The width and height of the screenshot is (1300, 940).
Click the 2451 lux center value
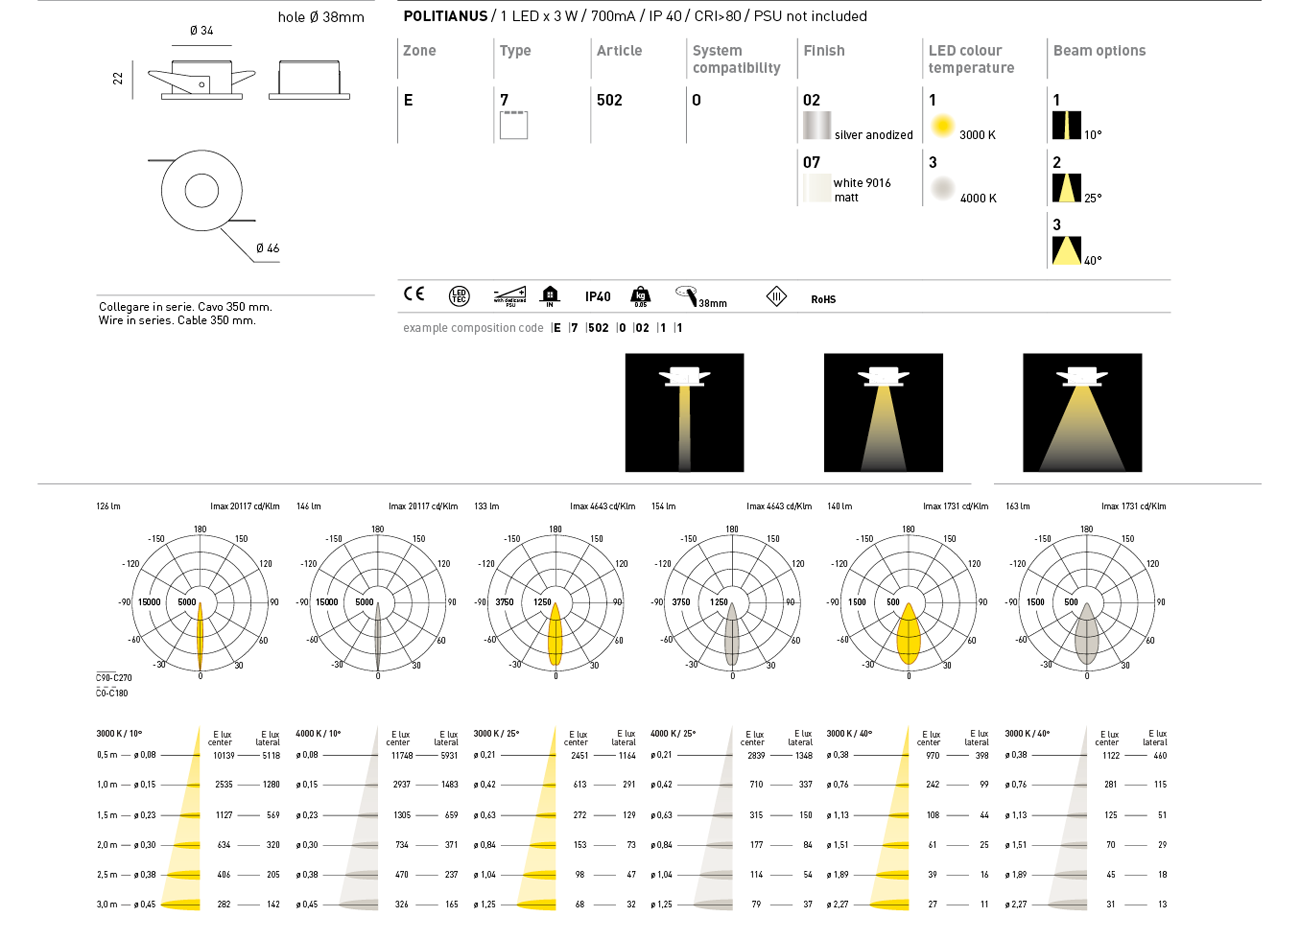tap(580, 756)
